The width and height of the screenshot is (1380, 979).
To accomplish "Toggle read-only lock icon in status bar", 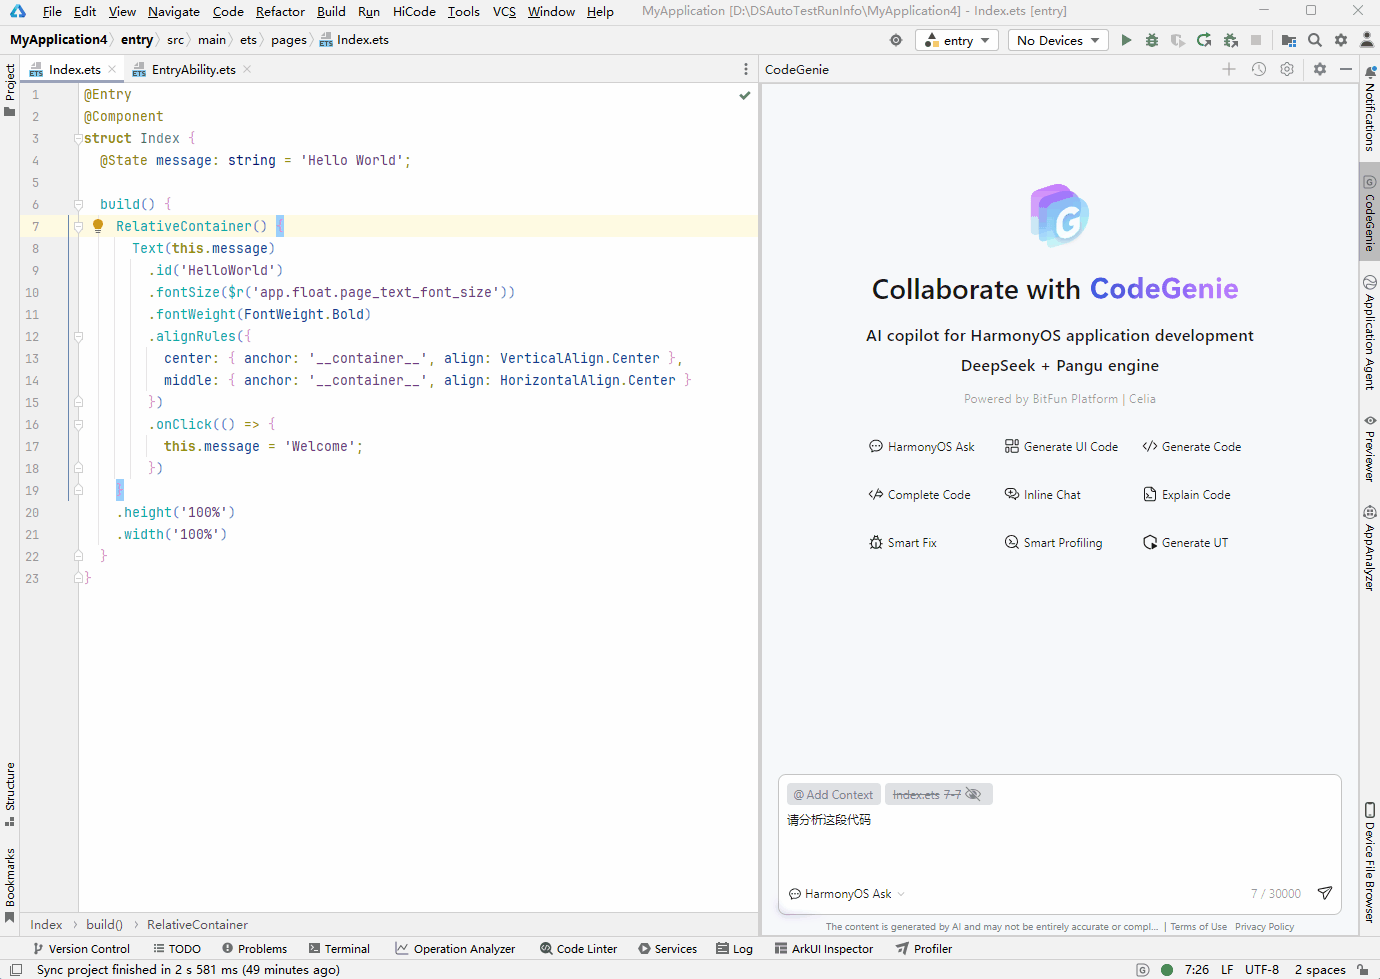I will click(x=1363, y=969).
